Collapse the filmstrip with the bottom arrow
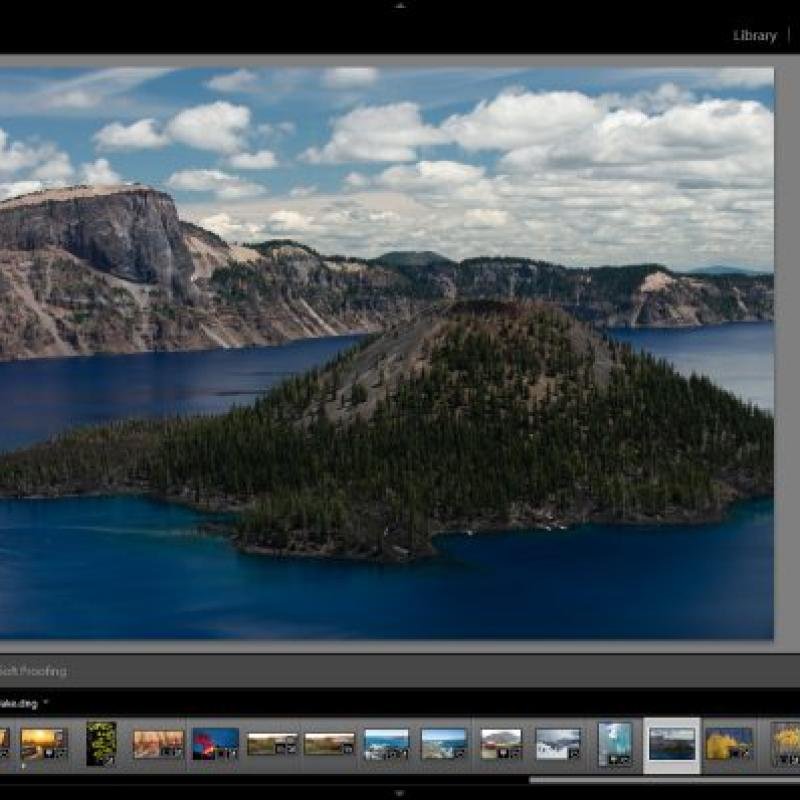 (399, 793)
